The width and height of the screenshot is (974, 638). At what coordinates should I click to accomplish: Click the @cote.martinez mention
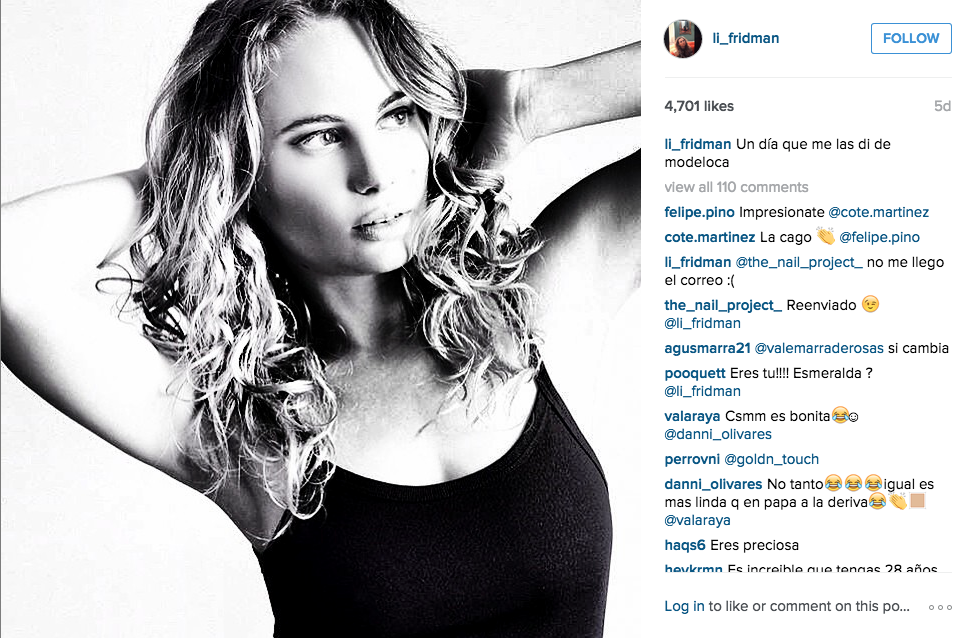878,212
